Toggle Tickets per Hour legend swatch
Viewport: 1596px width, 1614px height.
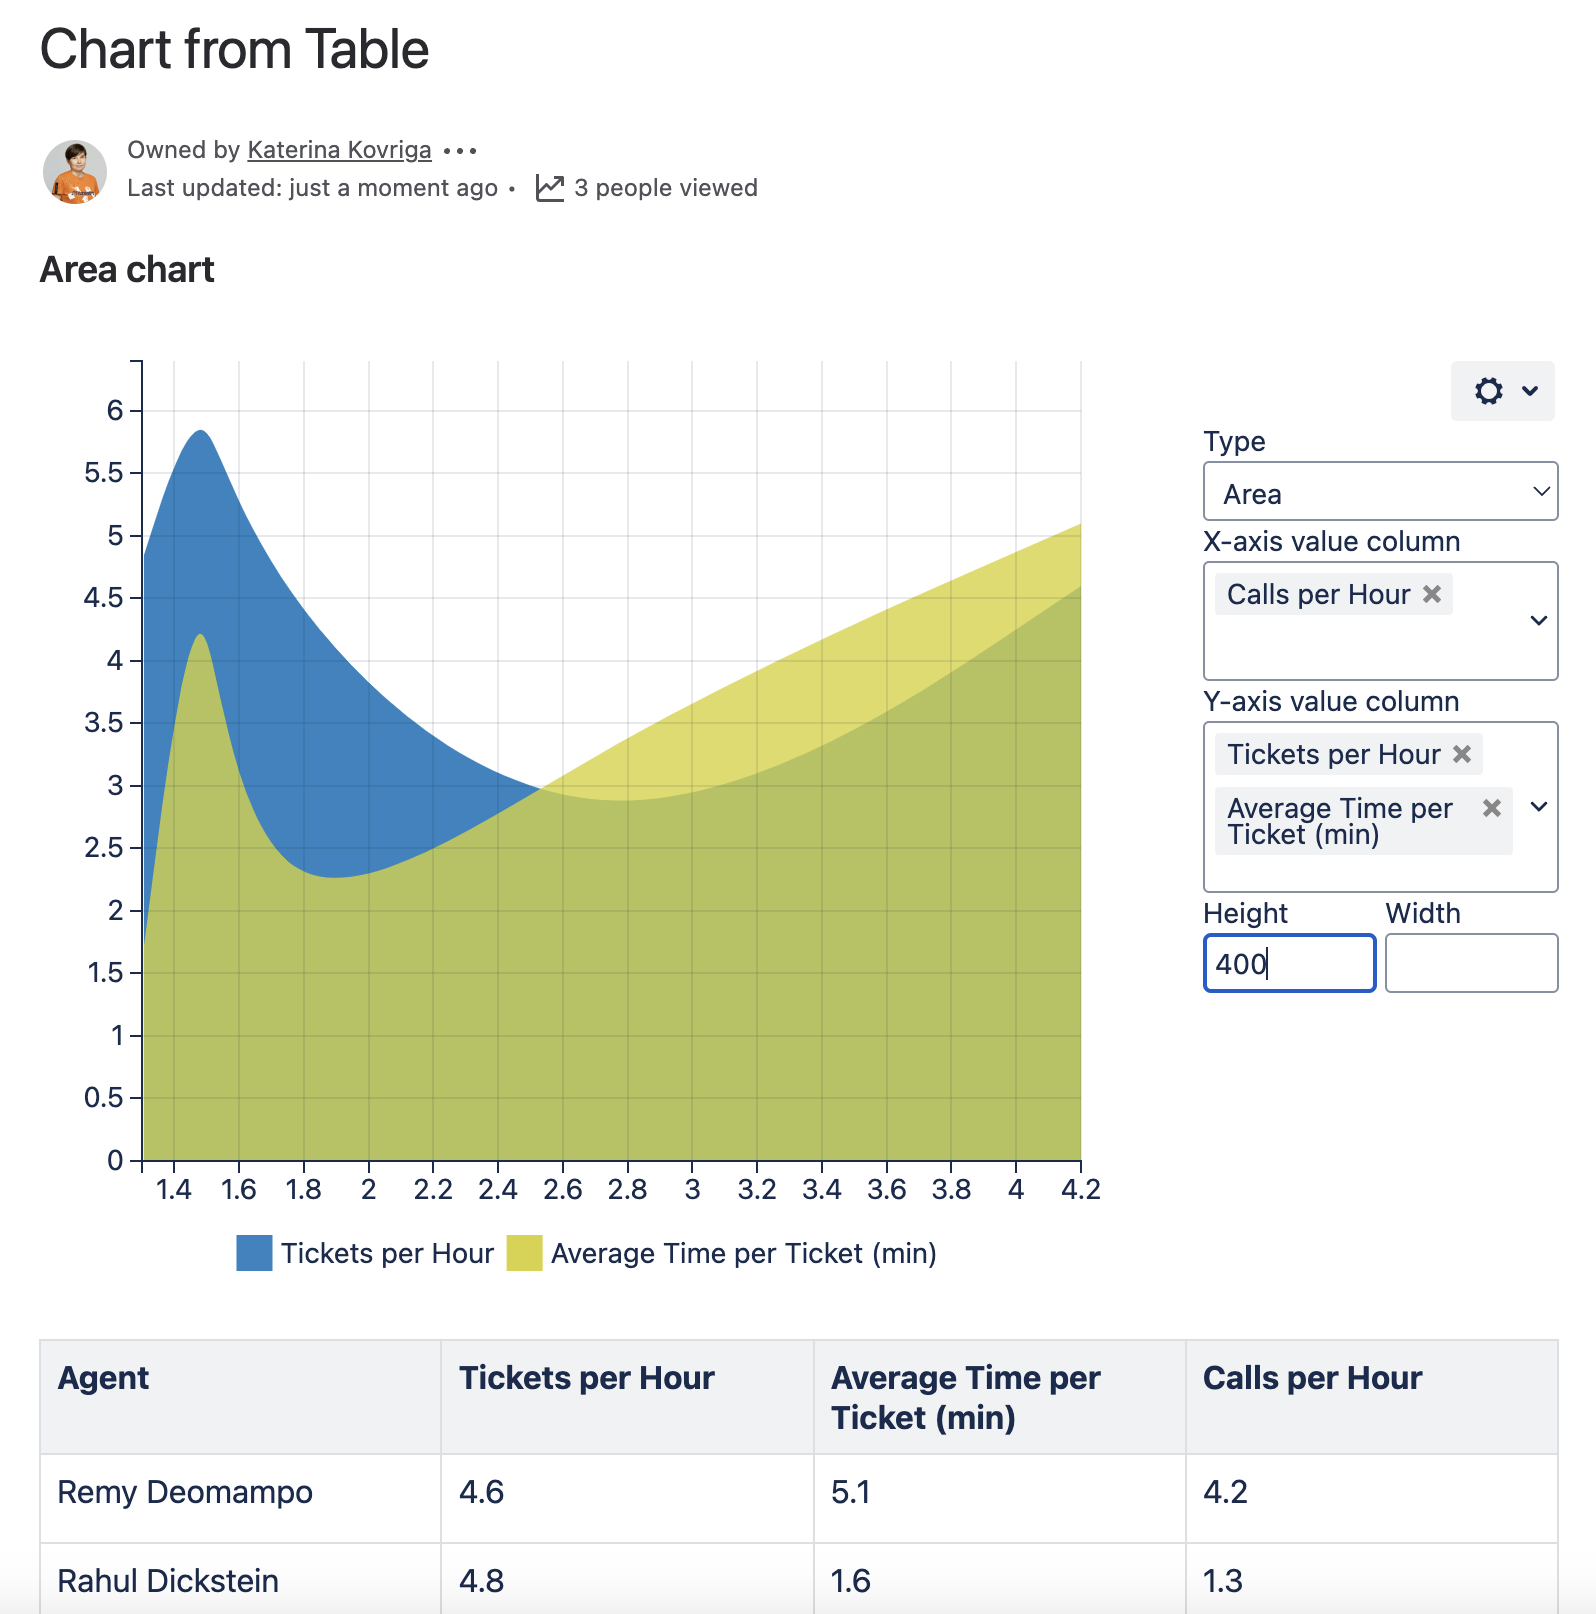click(x=254, y=1253)
